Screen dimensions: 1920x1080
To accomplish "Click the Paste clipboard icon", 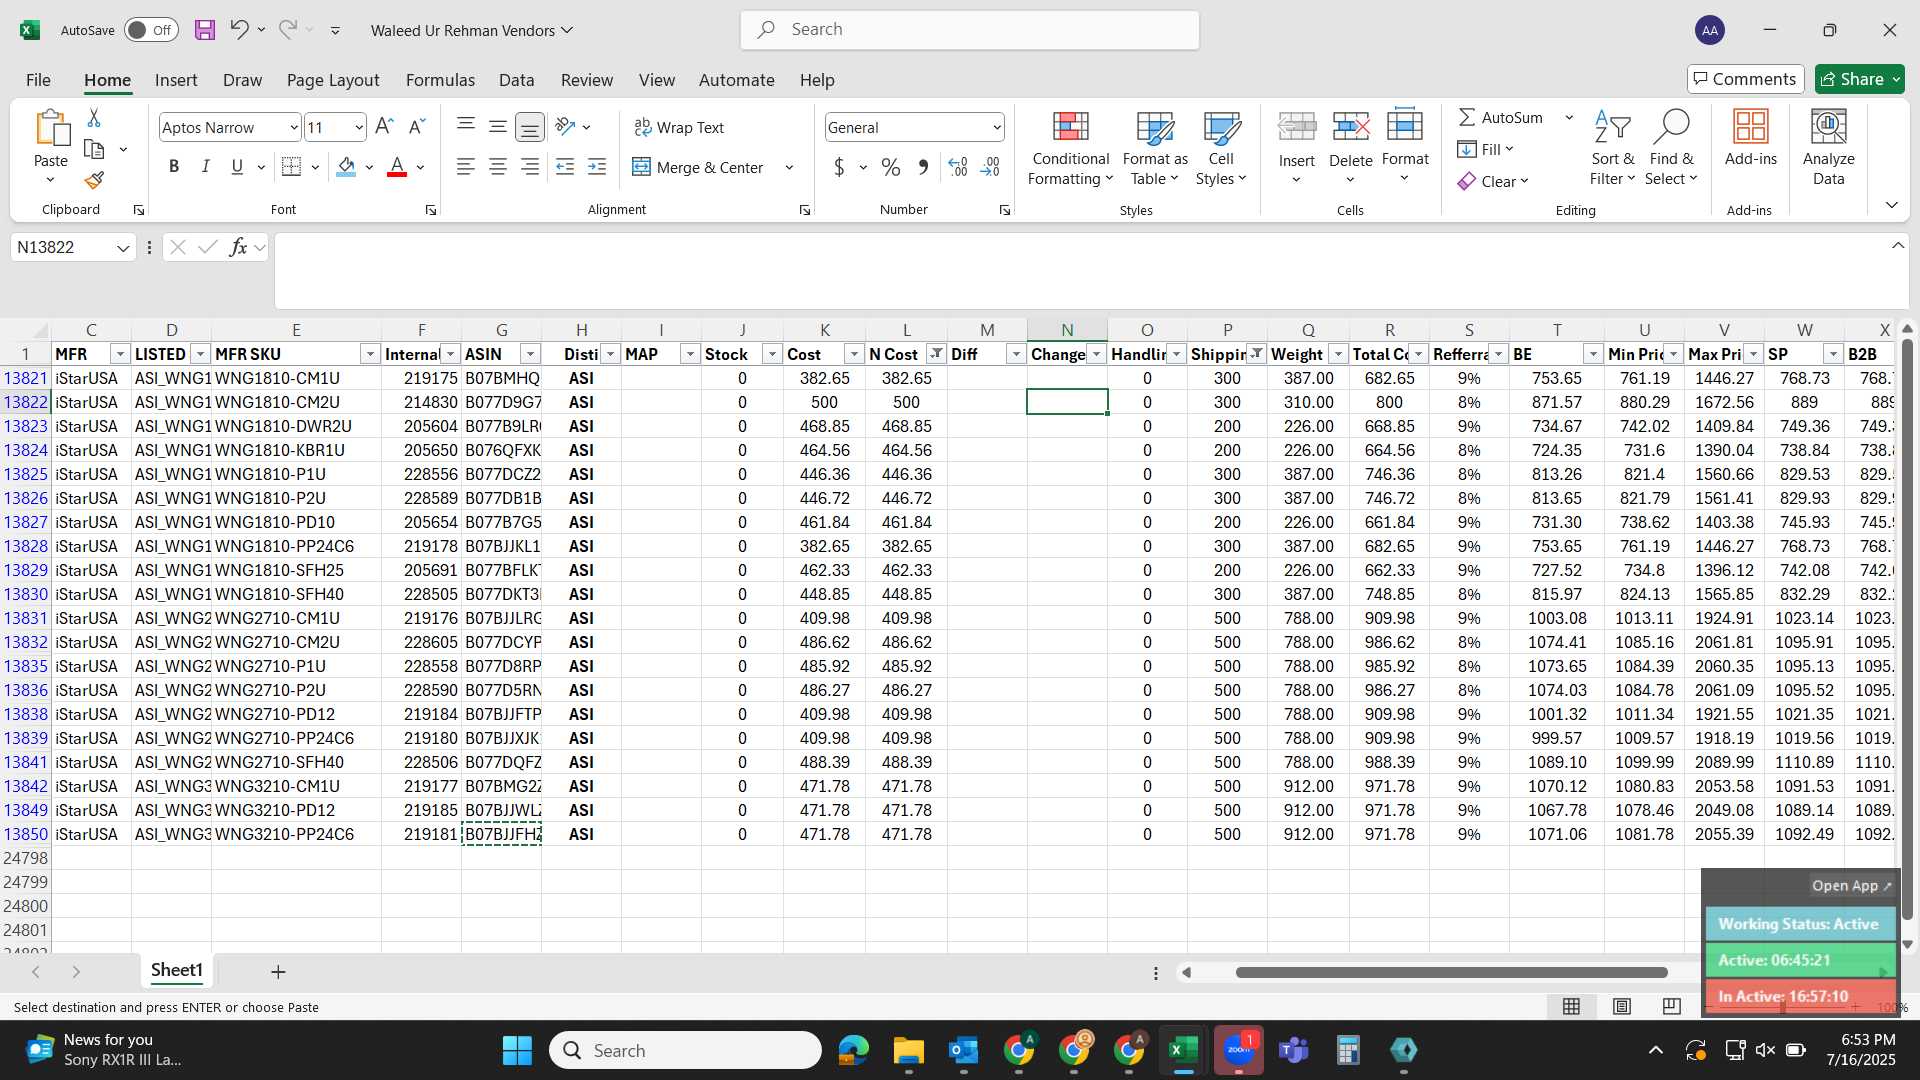I will point(51,130).
